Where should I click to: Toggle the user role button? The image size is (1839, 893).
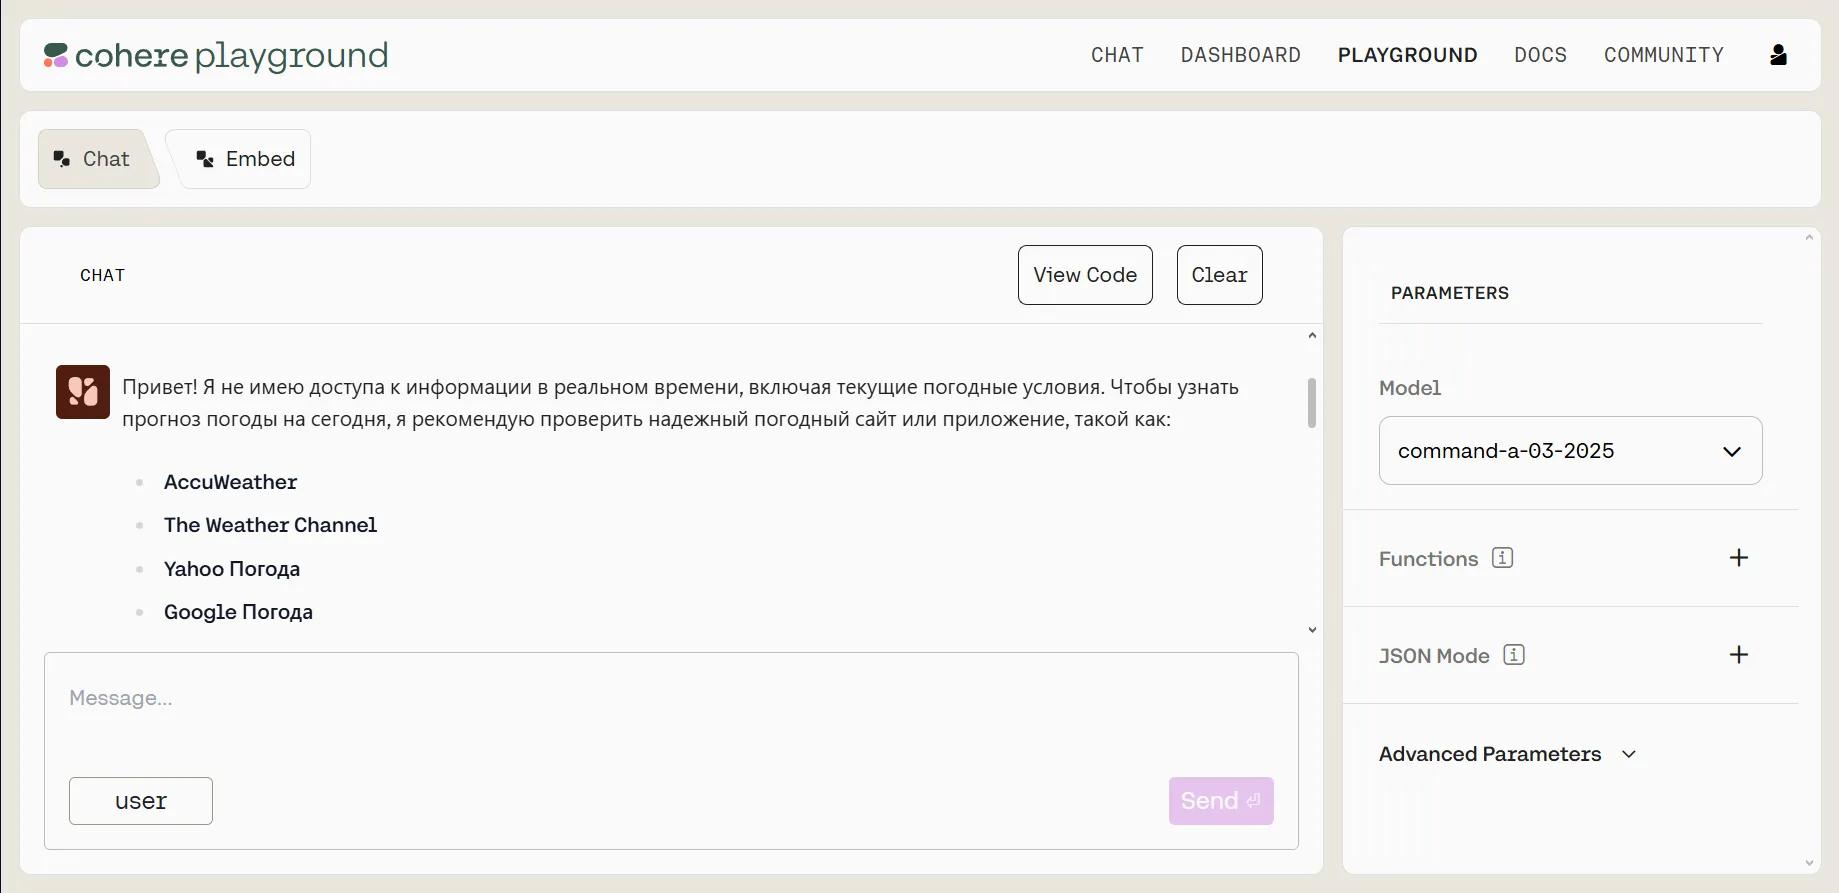(141, 801)
